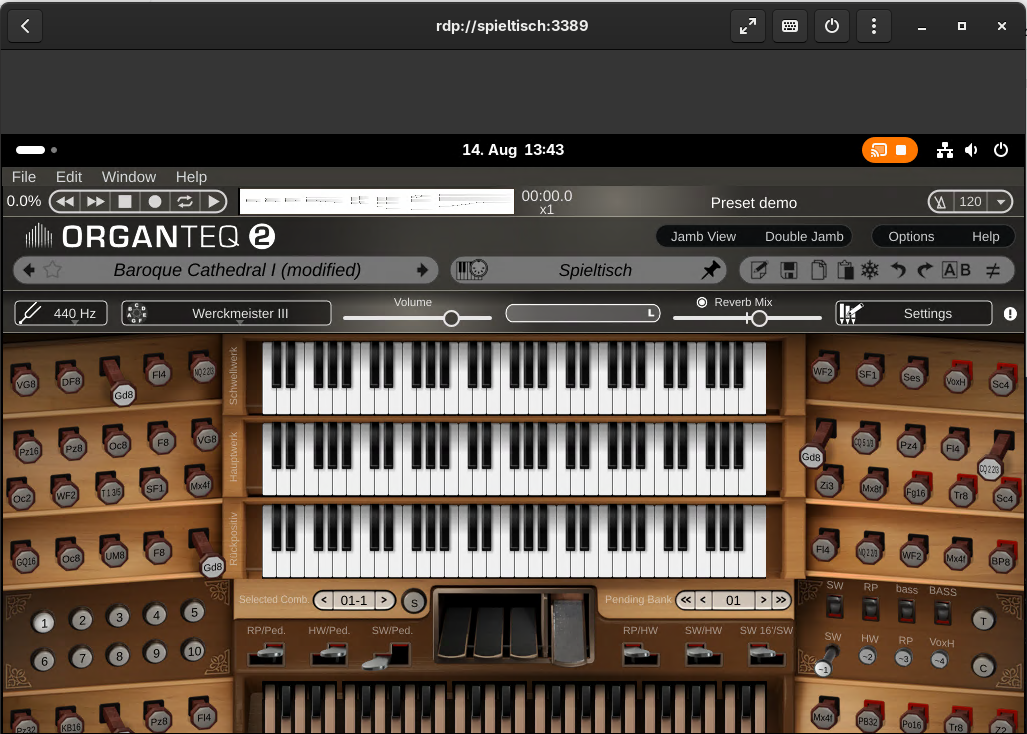This screenshot has height=734, width=1027.
Task: Open the Werckmeister III temperament selector
Action: (x=227, y=314)
